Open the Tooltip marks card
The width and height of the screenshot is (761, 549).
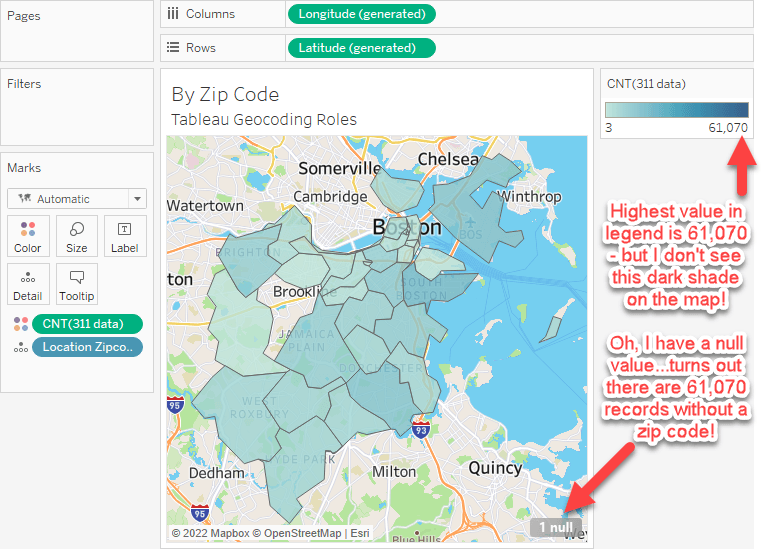77,284
